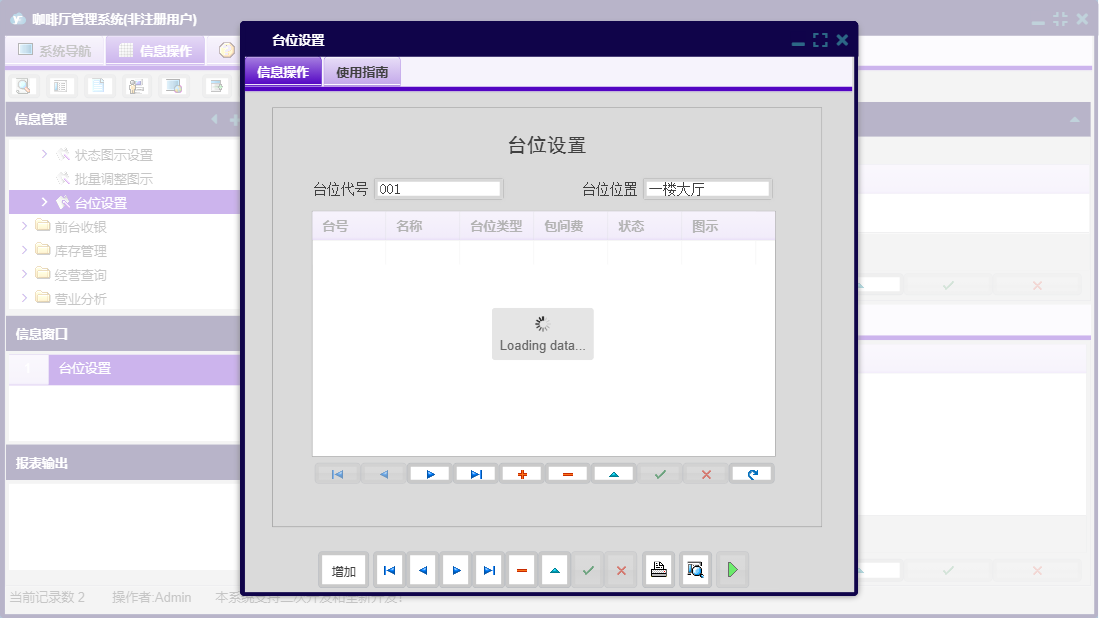Image resolution: width=1099 pixels, height=618 pixels.
Task: Go to the first record with the first-record icon
Action: coord(337,473)
